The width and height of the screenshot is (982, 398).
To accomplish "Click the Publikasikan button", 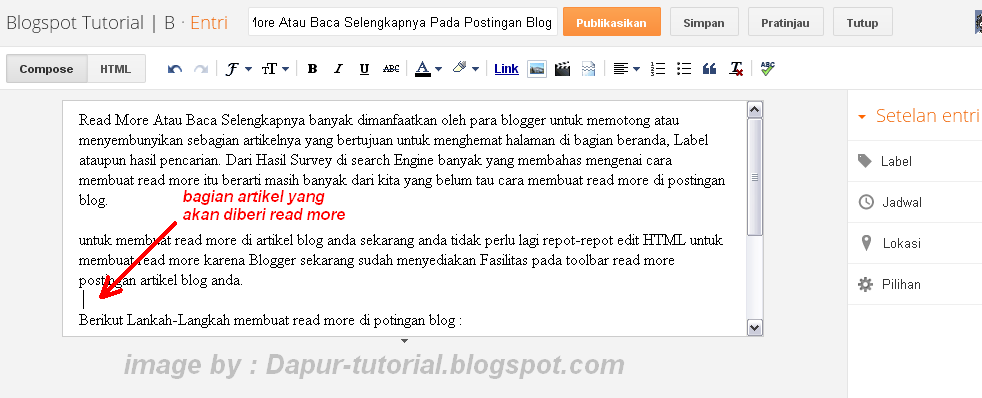I will point(612,23).
